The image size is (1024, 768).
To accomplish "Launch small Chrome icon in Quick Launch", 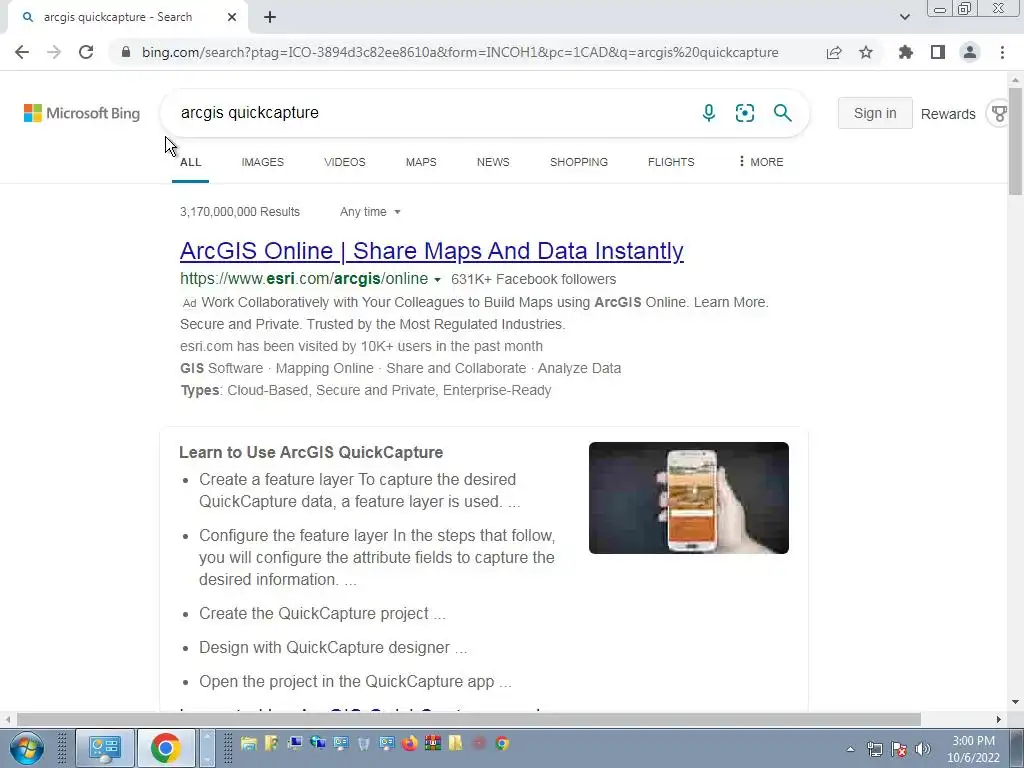I will coord(502,743).
